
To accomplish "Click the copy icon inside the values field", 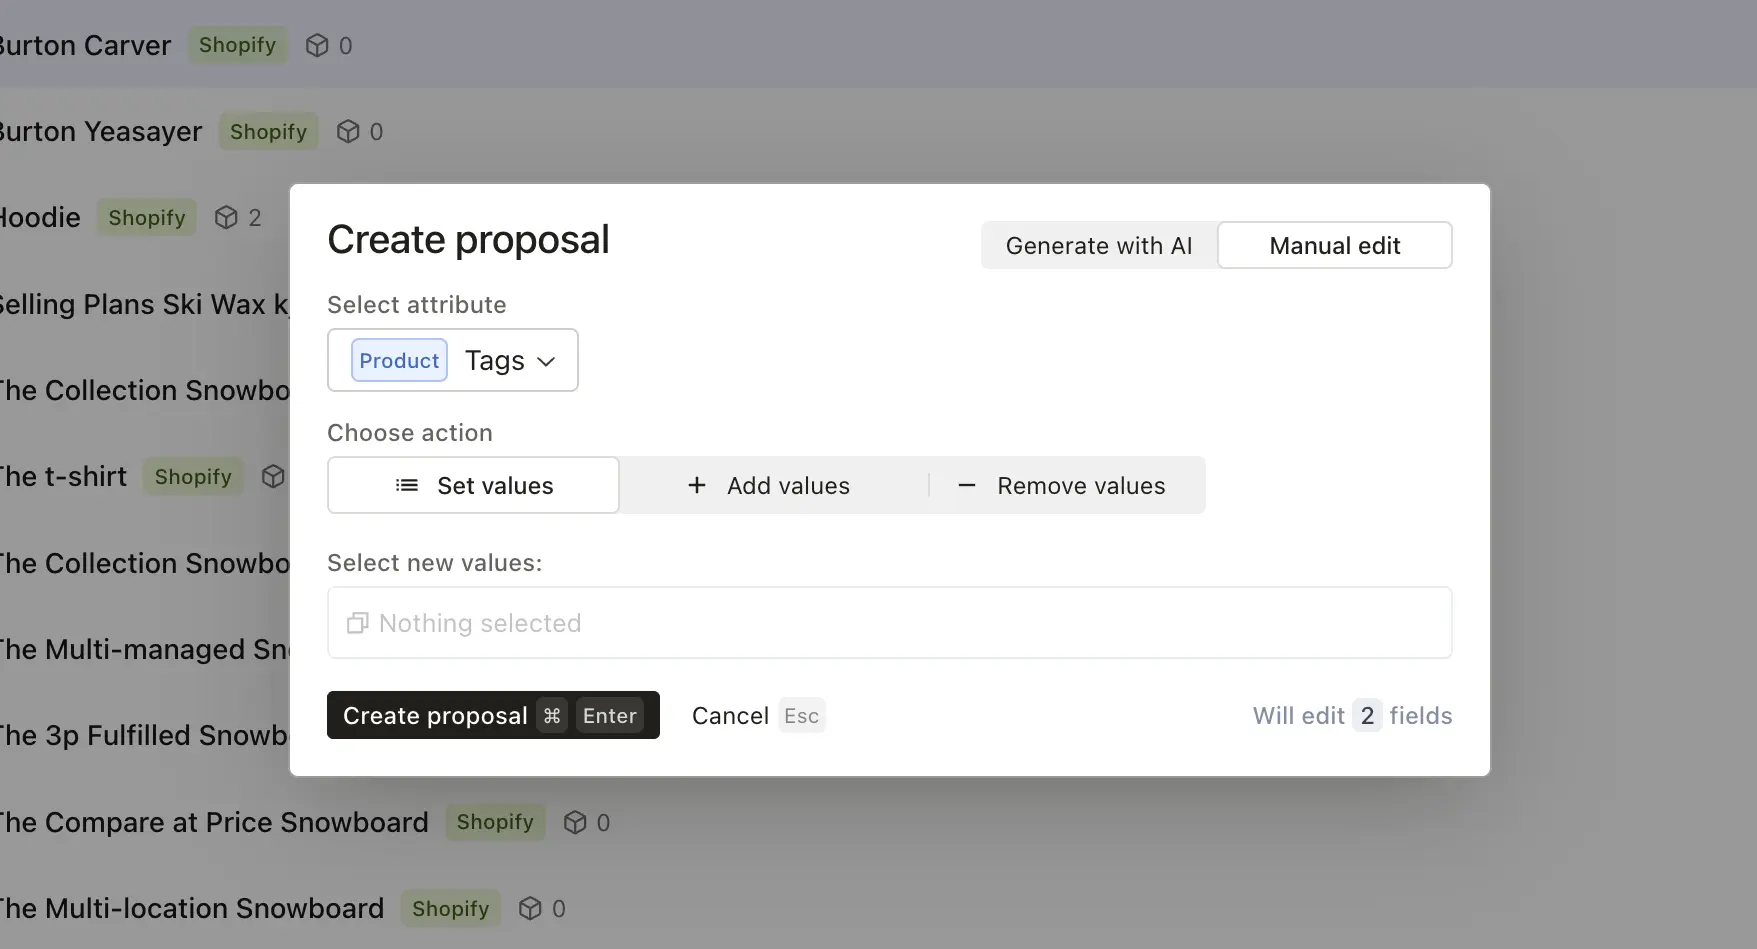I will 357,622.
